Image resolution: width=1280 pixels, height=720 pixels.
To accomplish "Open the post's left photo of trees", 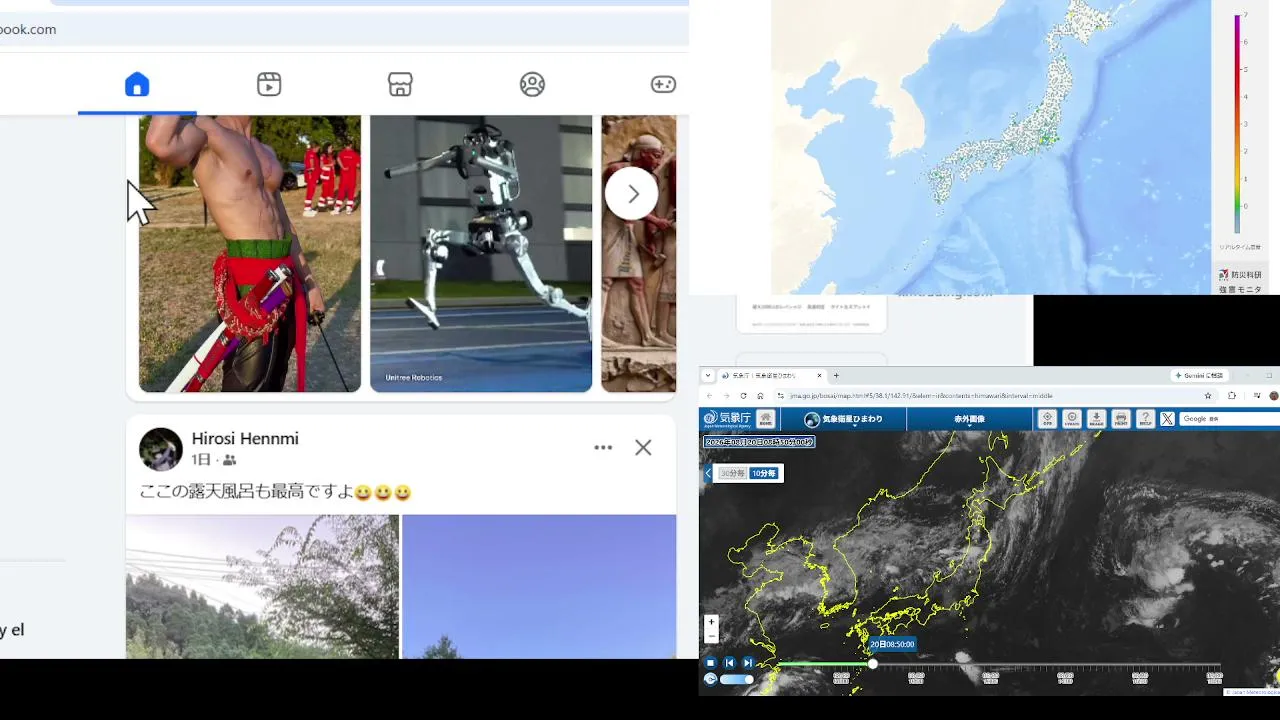I will (x=262, y=587).
